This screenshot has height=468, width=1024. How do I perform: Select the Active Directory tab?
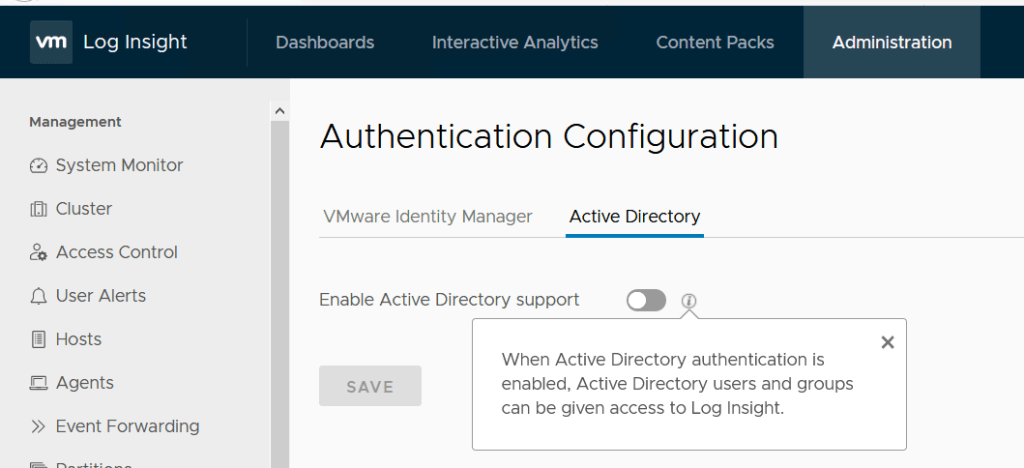[635, 217]
